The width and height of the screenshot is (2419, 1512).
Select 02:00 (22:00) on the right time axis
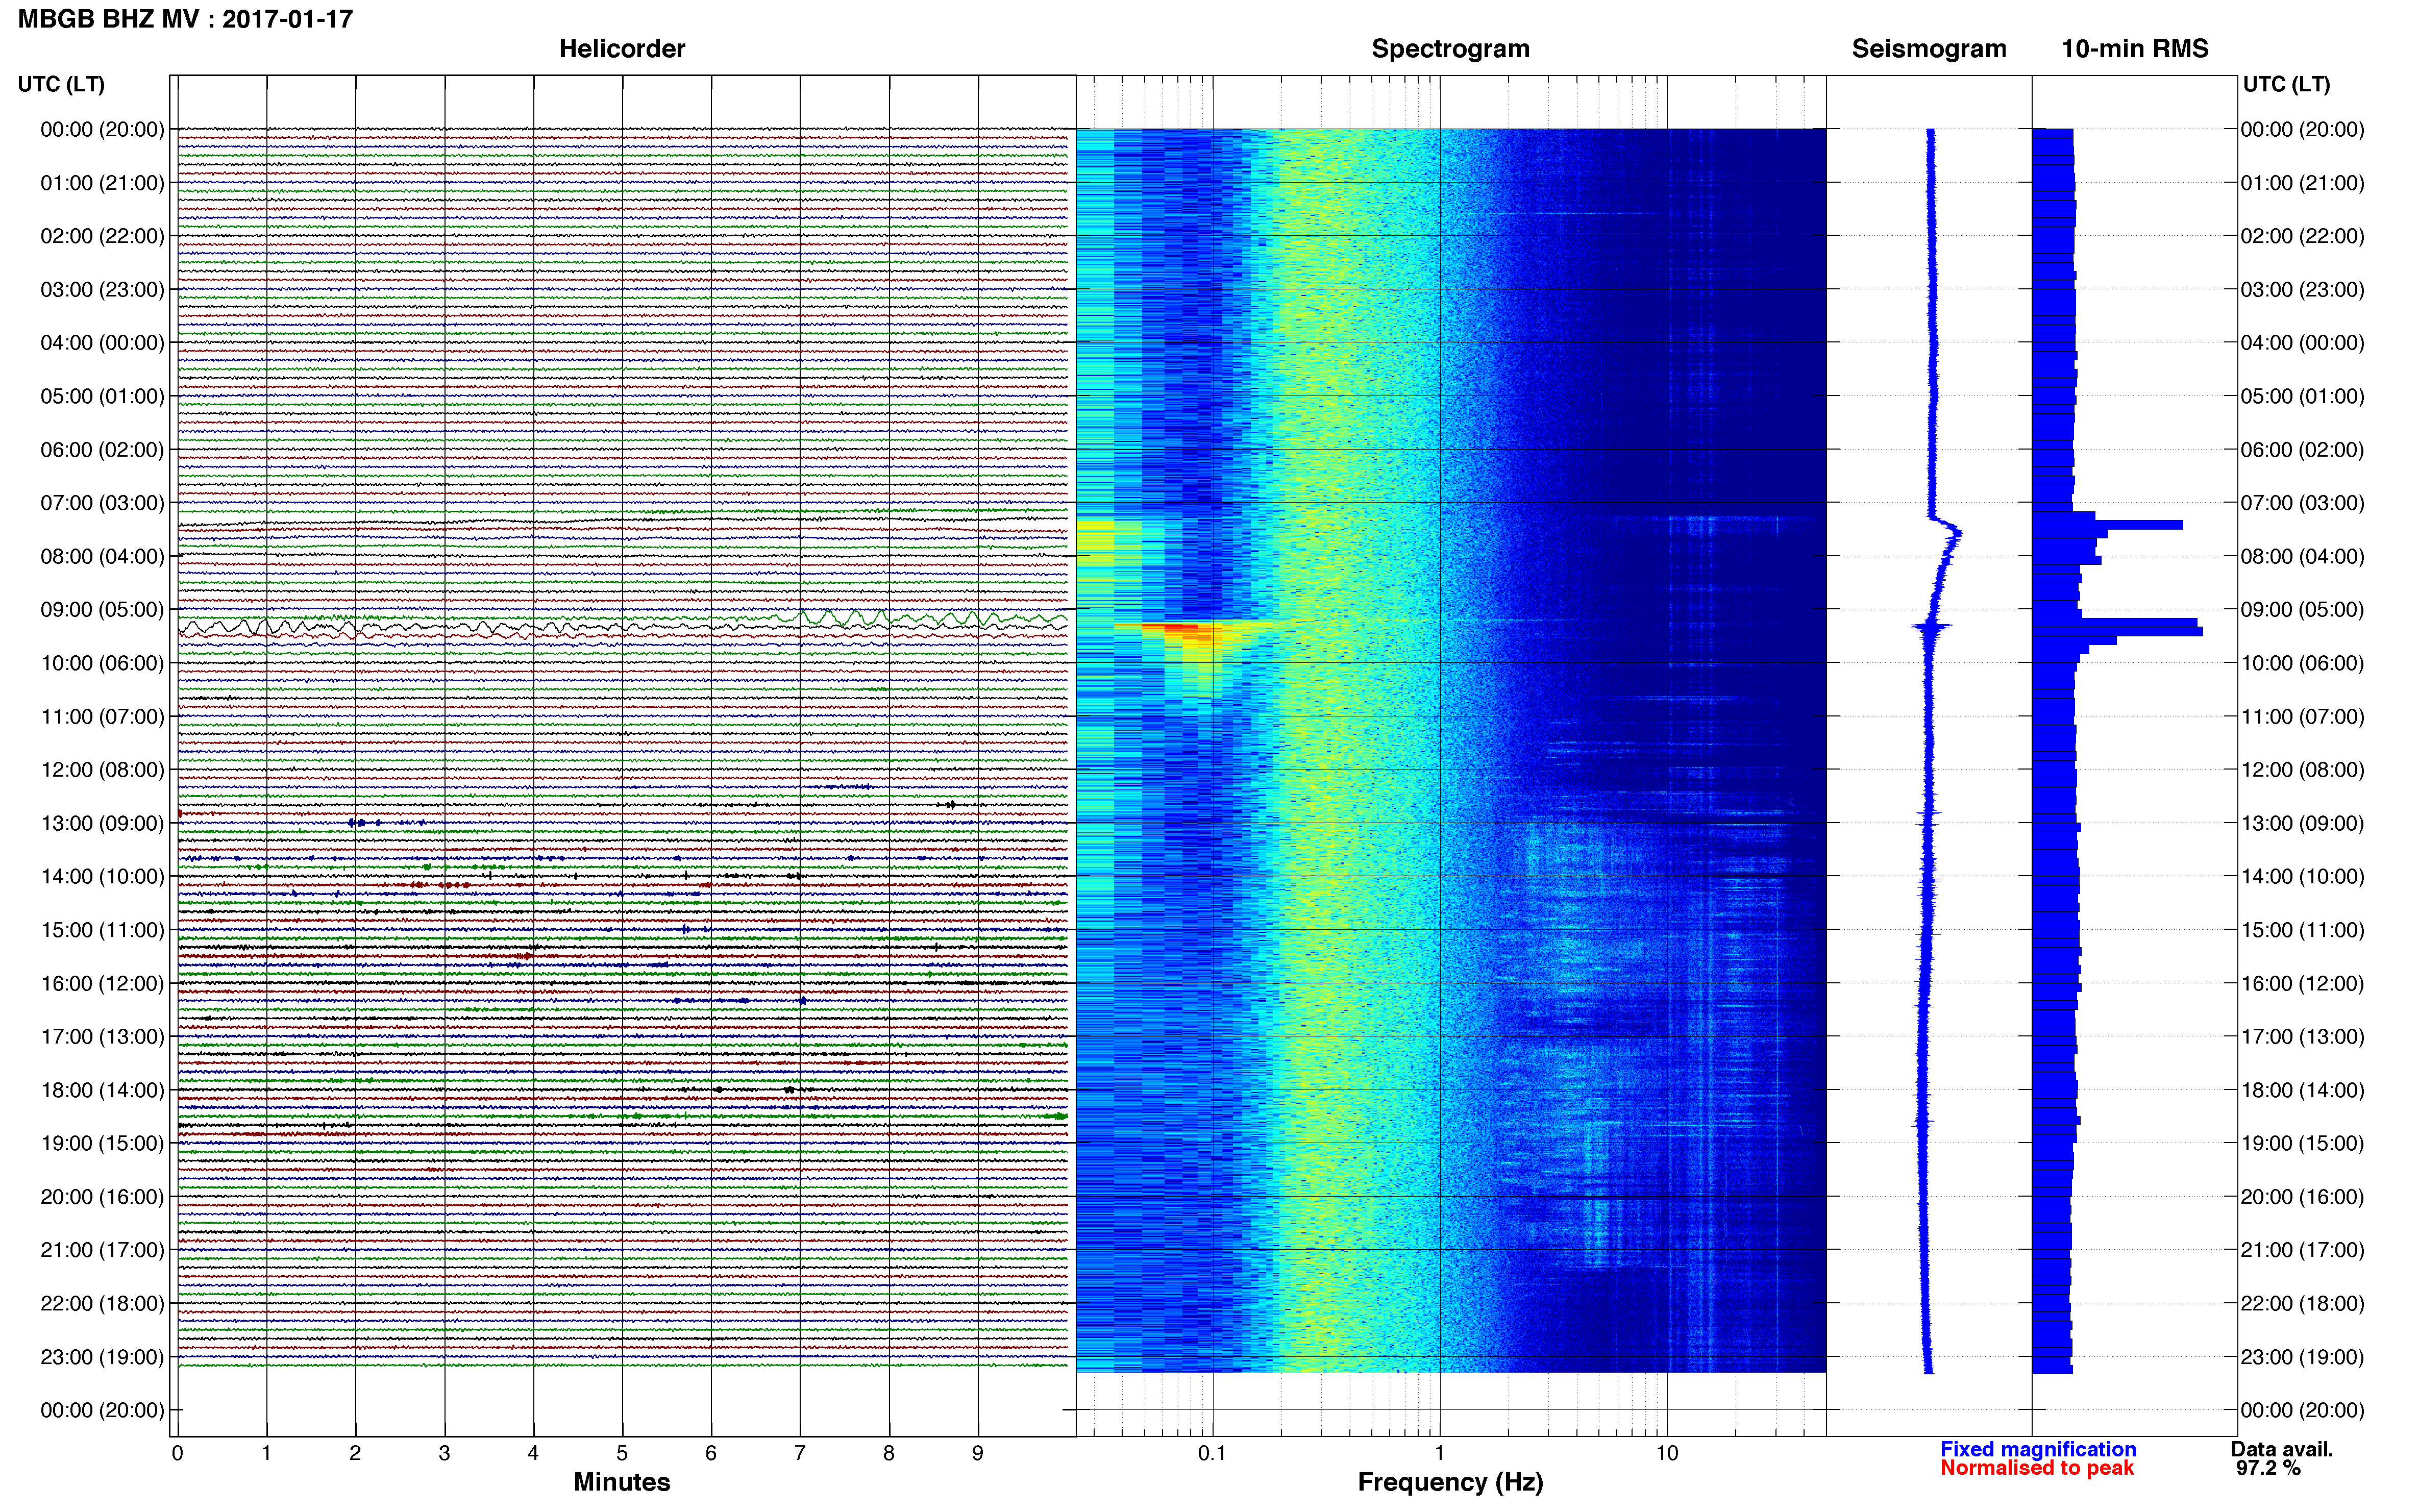pos(2302,236)
